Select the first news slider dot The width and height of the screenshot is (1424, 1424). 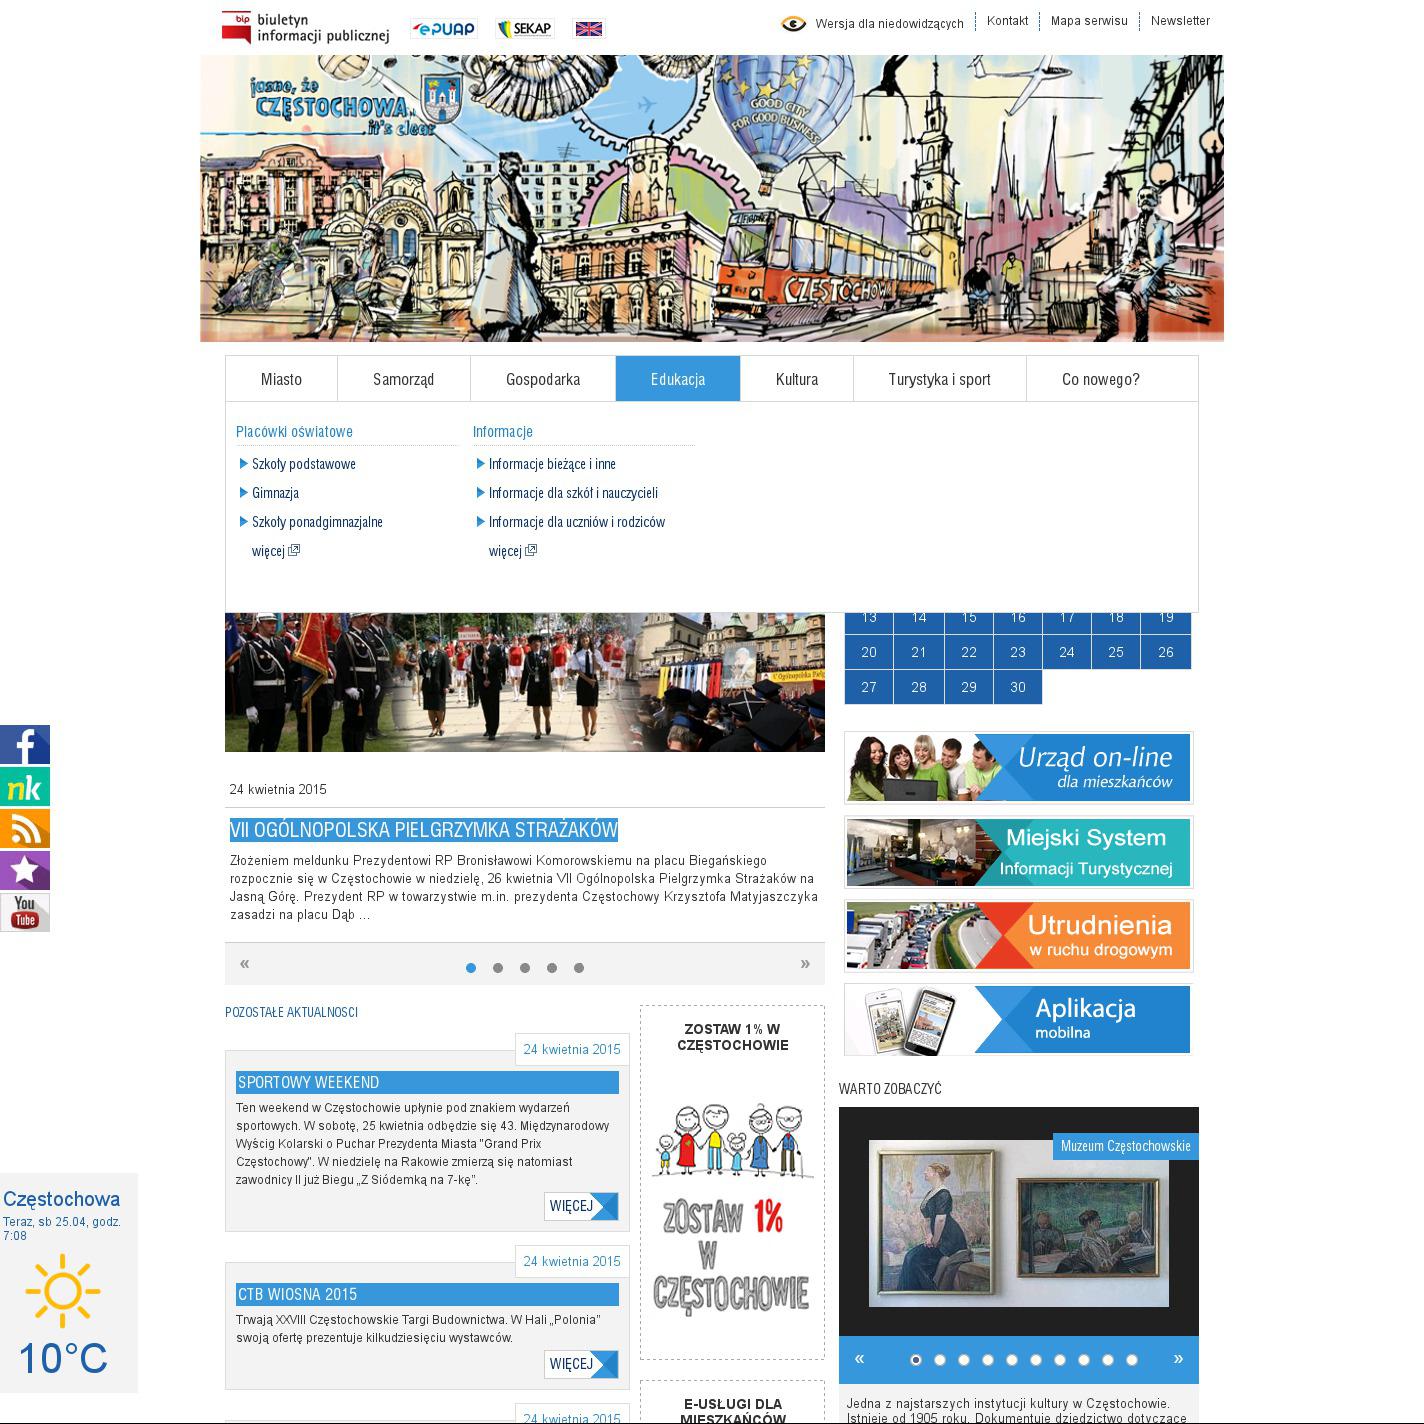click(471, 968)
